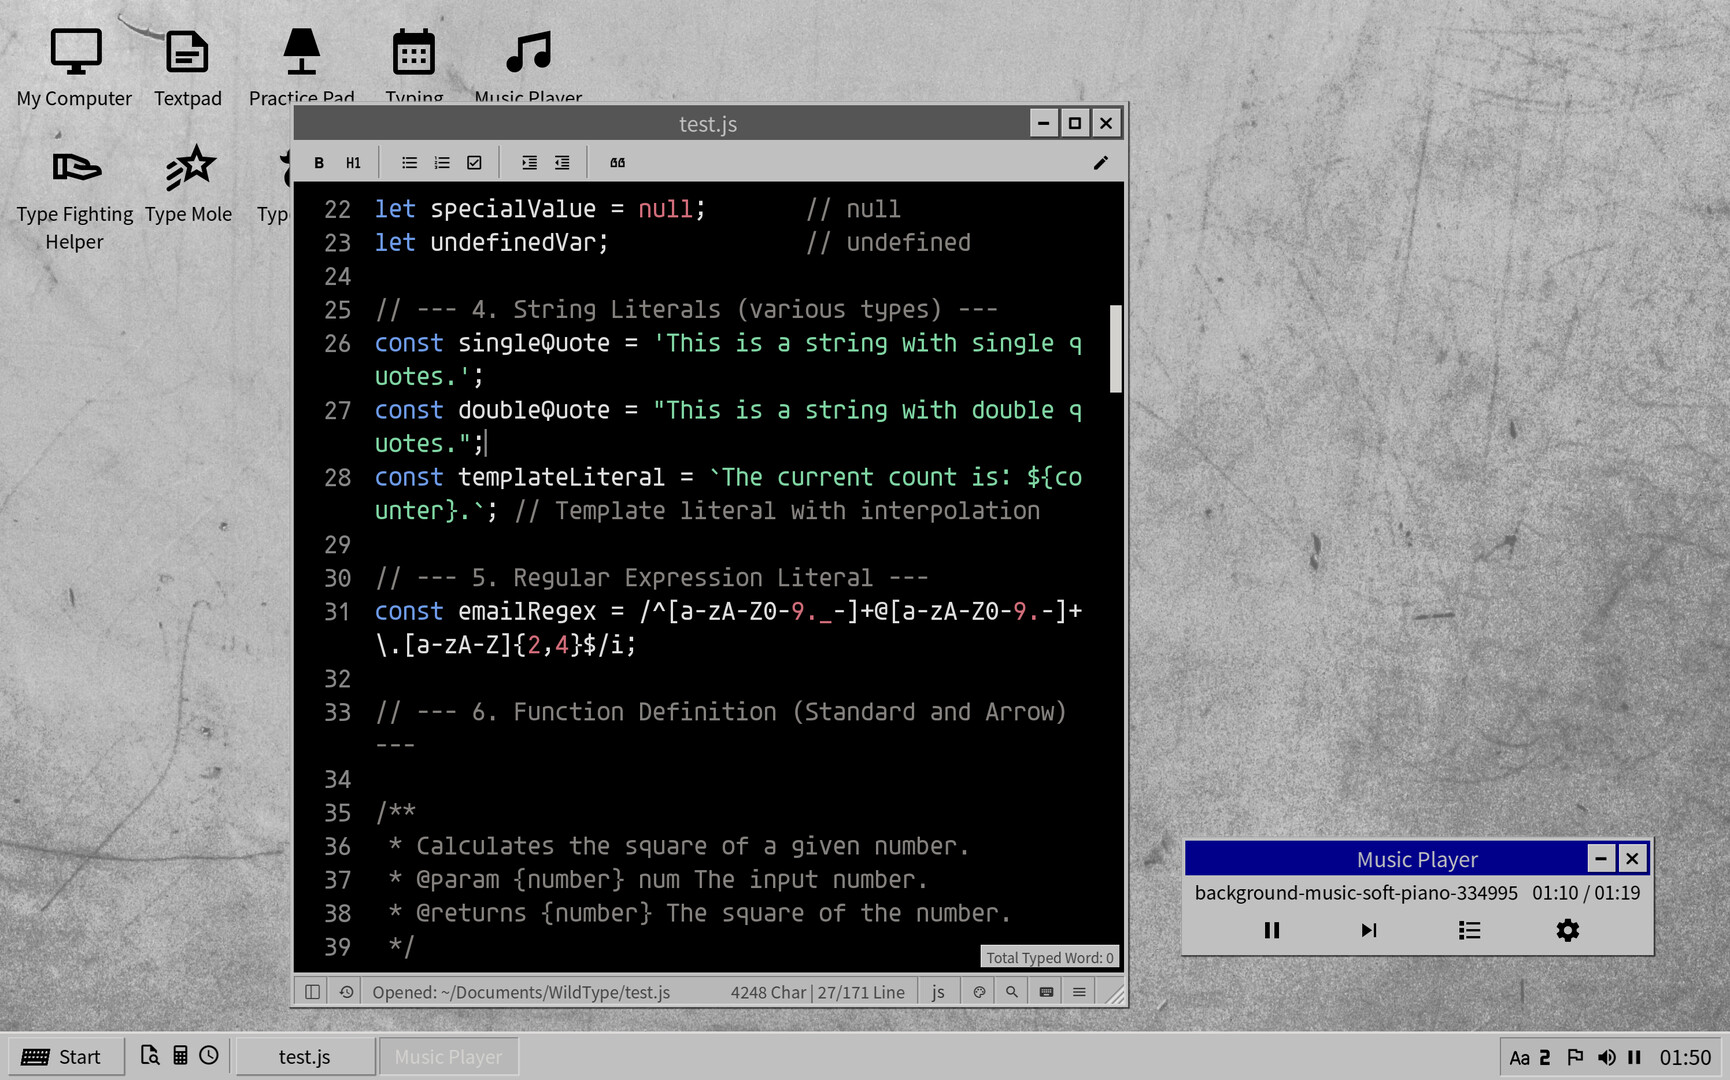Increase indentation using the toolbar

(x=528, y=162)
